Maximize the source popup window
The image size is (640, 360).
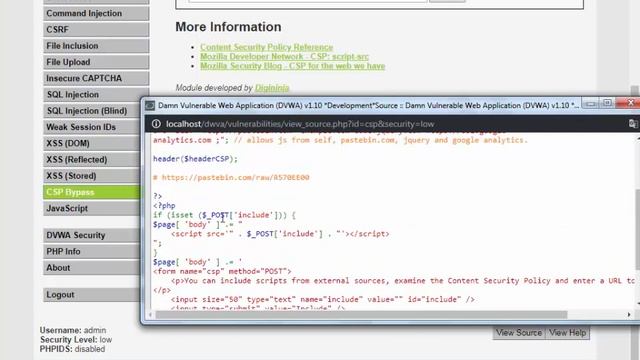[607, 103]
